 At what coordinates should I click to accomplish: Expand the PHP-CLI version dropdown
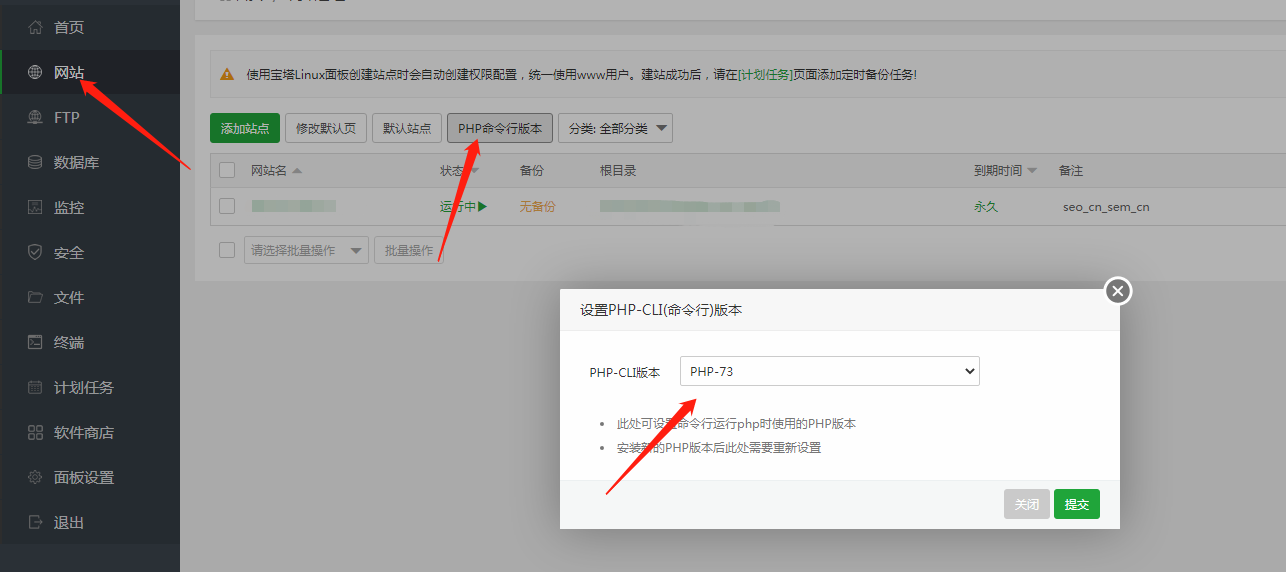[x=829, y=371]
